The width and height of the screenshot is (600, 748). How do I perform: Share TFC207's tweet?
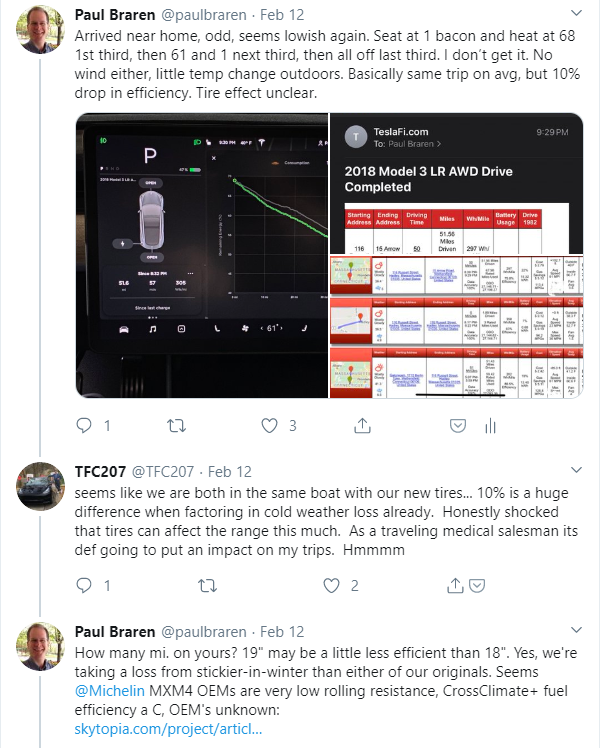tap(455, 585)
